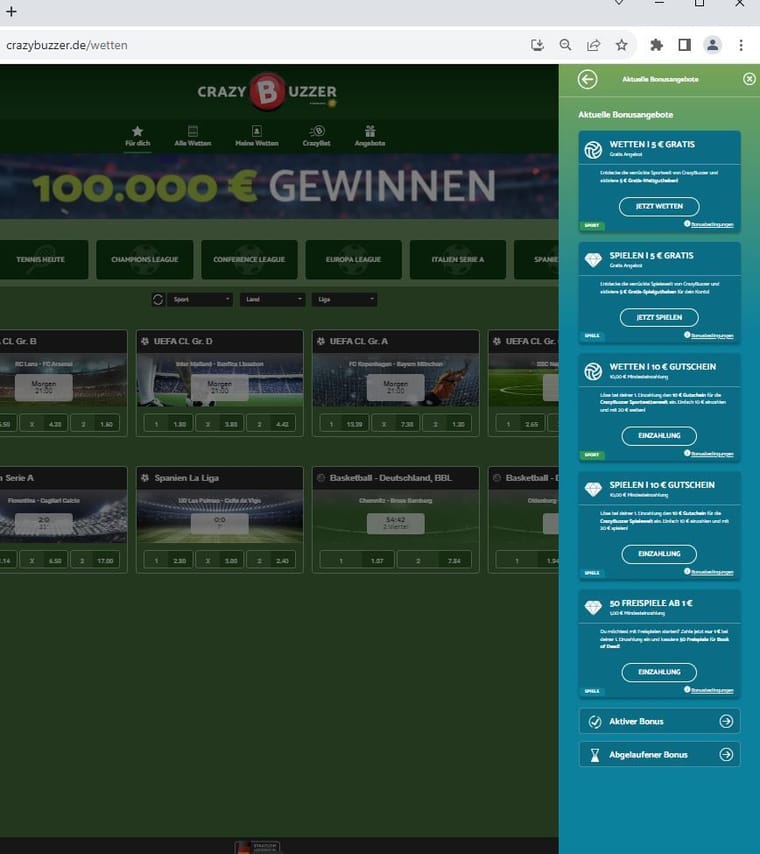Image resolution: width=760 pixels, height=854 pixels.
Task: Close the Aktuelle Bonusangebote panel
Action: (x=749, y=80)
